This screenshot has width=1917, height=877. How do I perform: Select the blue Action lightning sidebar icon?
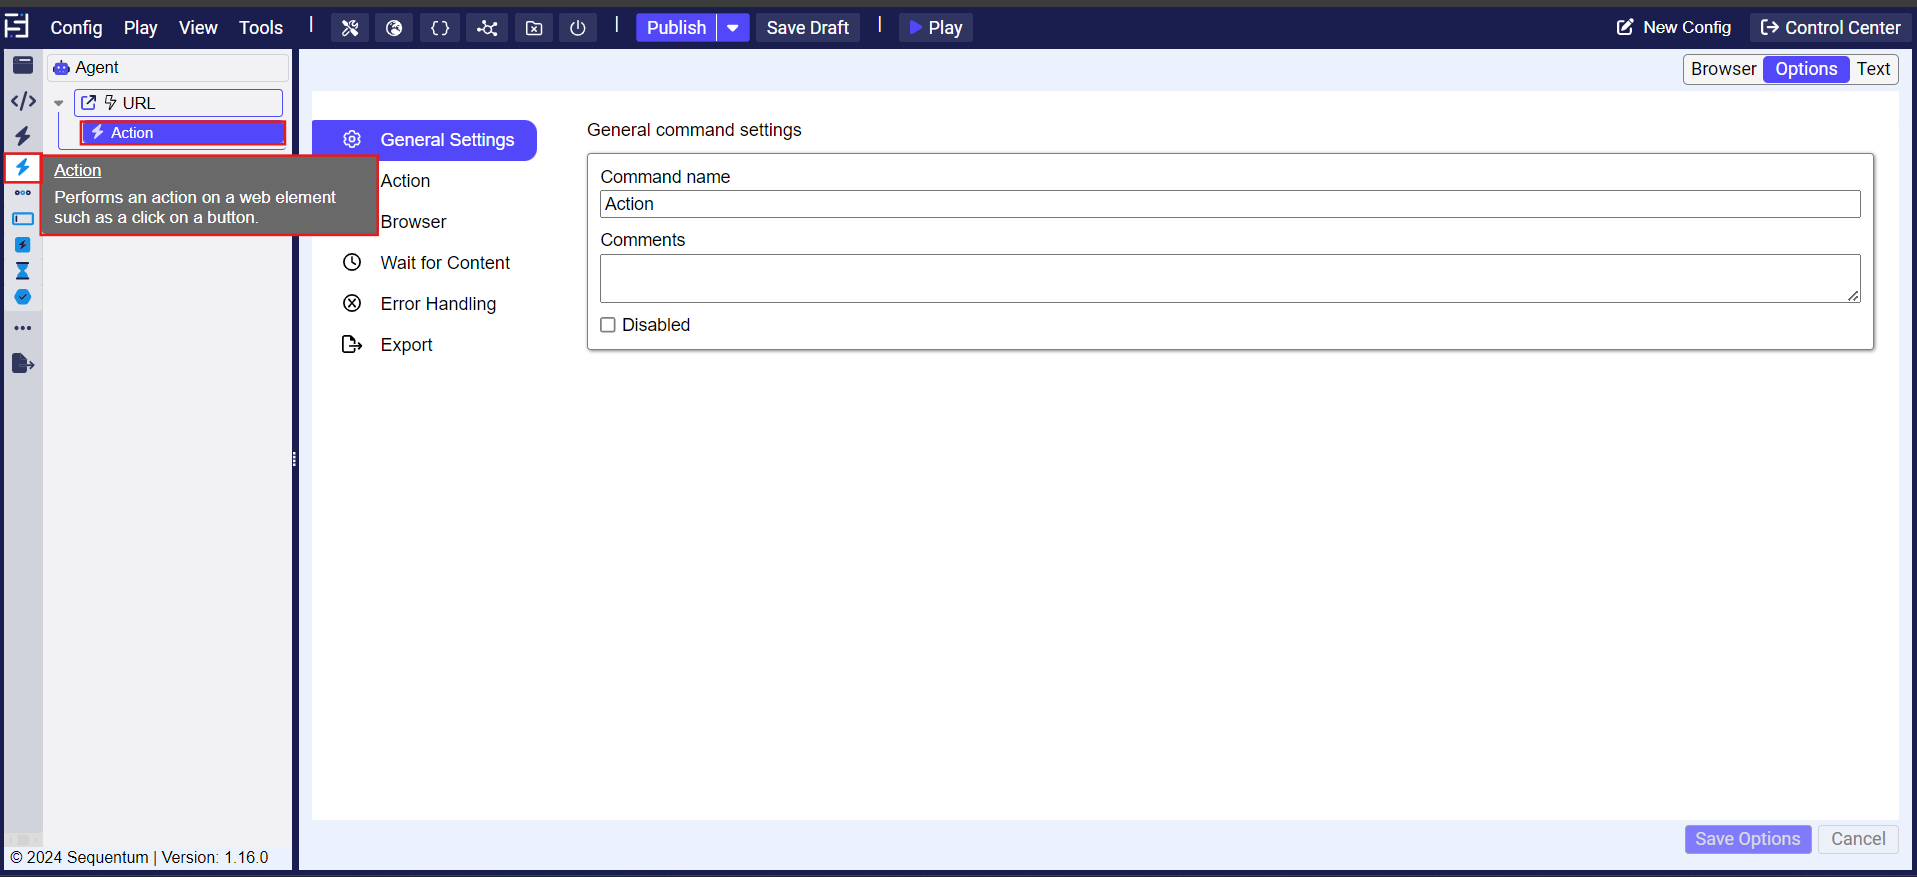tap(23, 167)
